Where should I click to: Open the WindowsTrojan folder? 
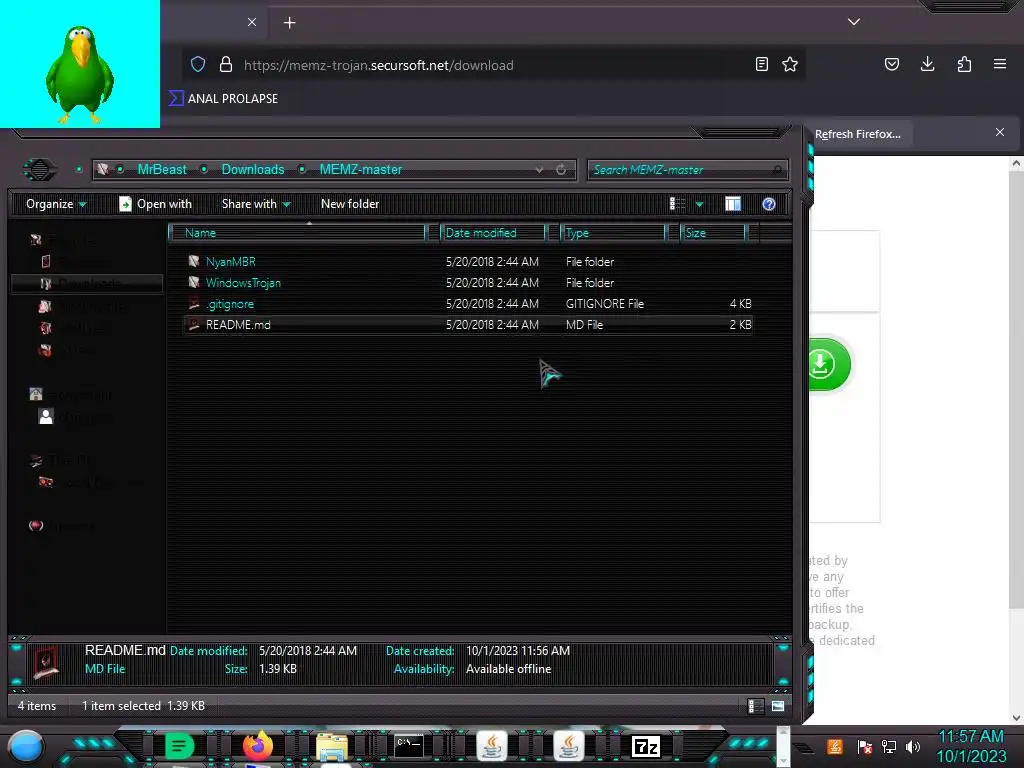pyautogui.click(x=243, y=283)
